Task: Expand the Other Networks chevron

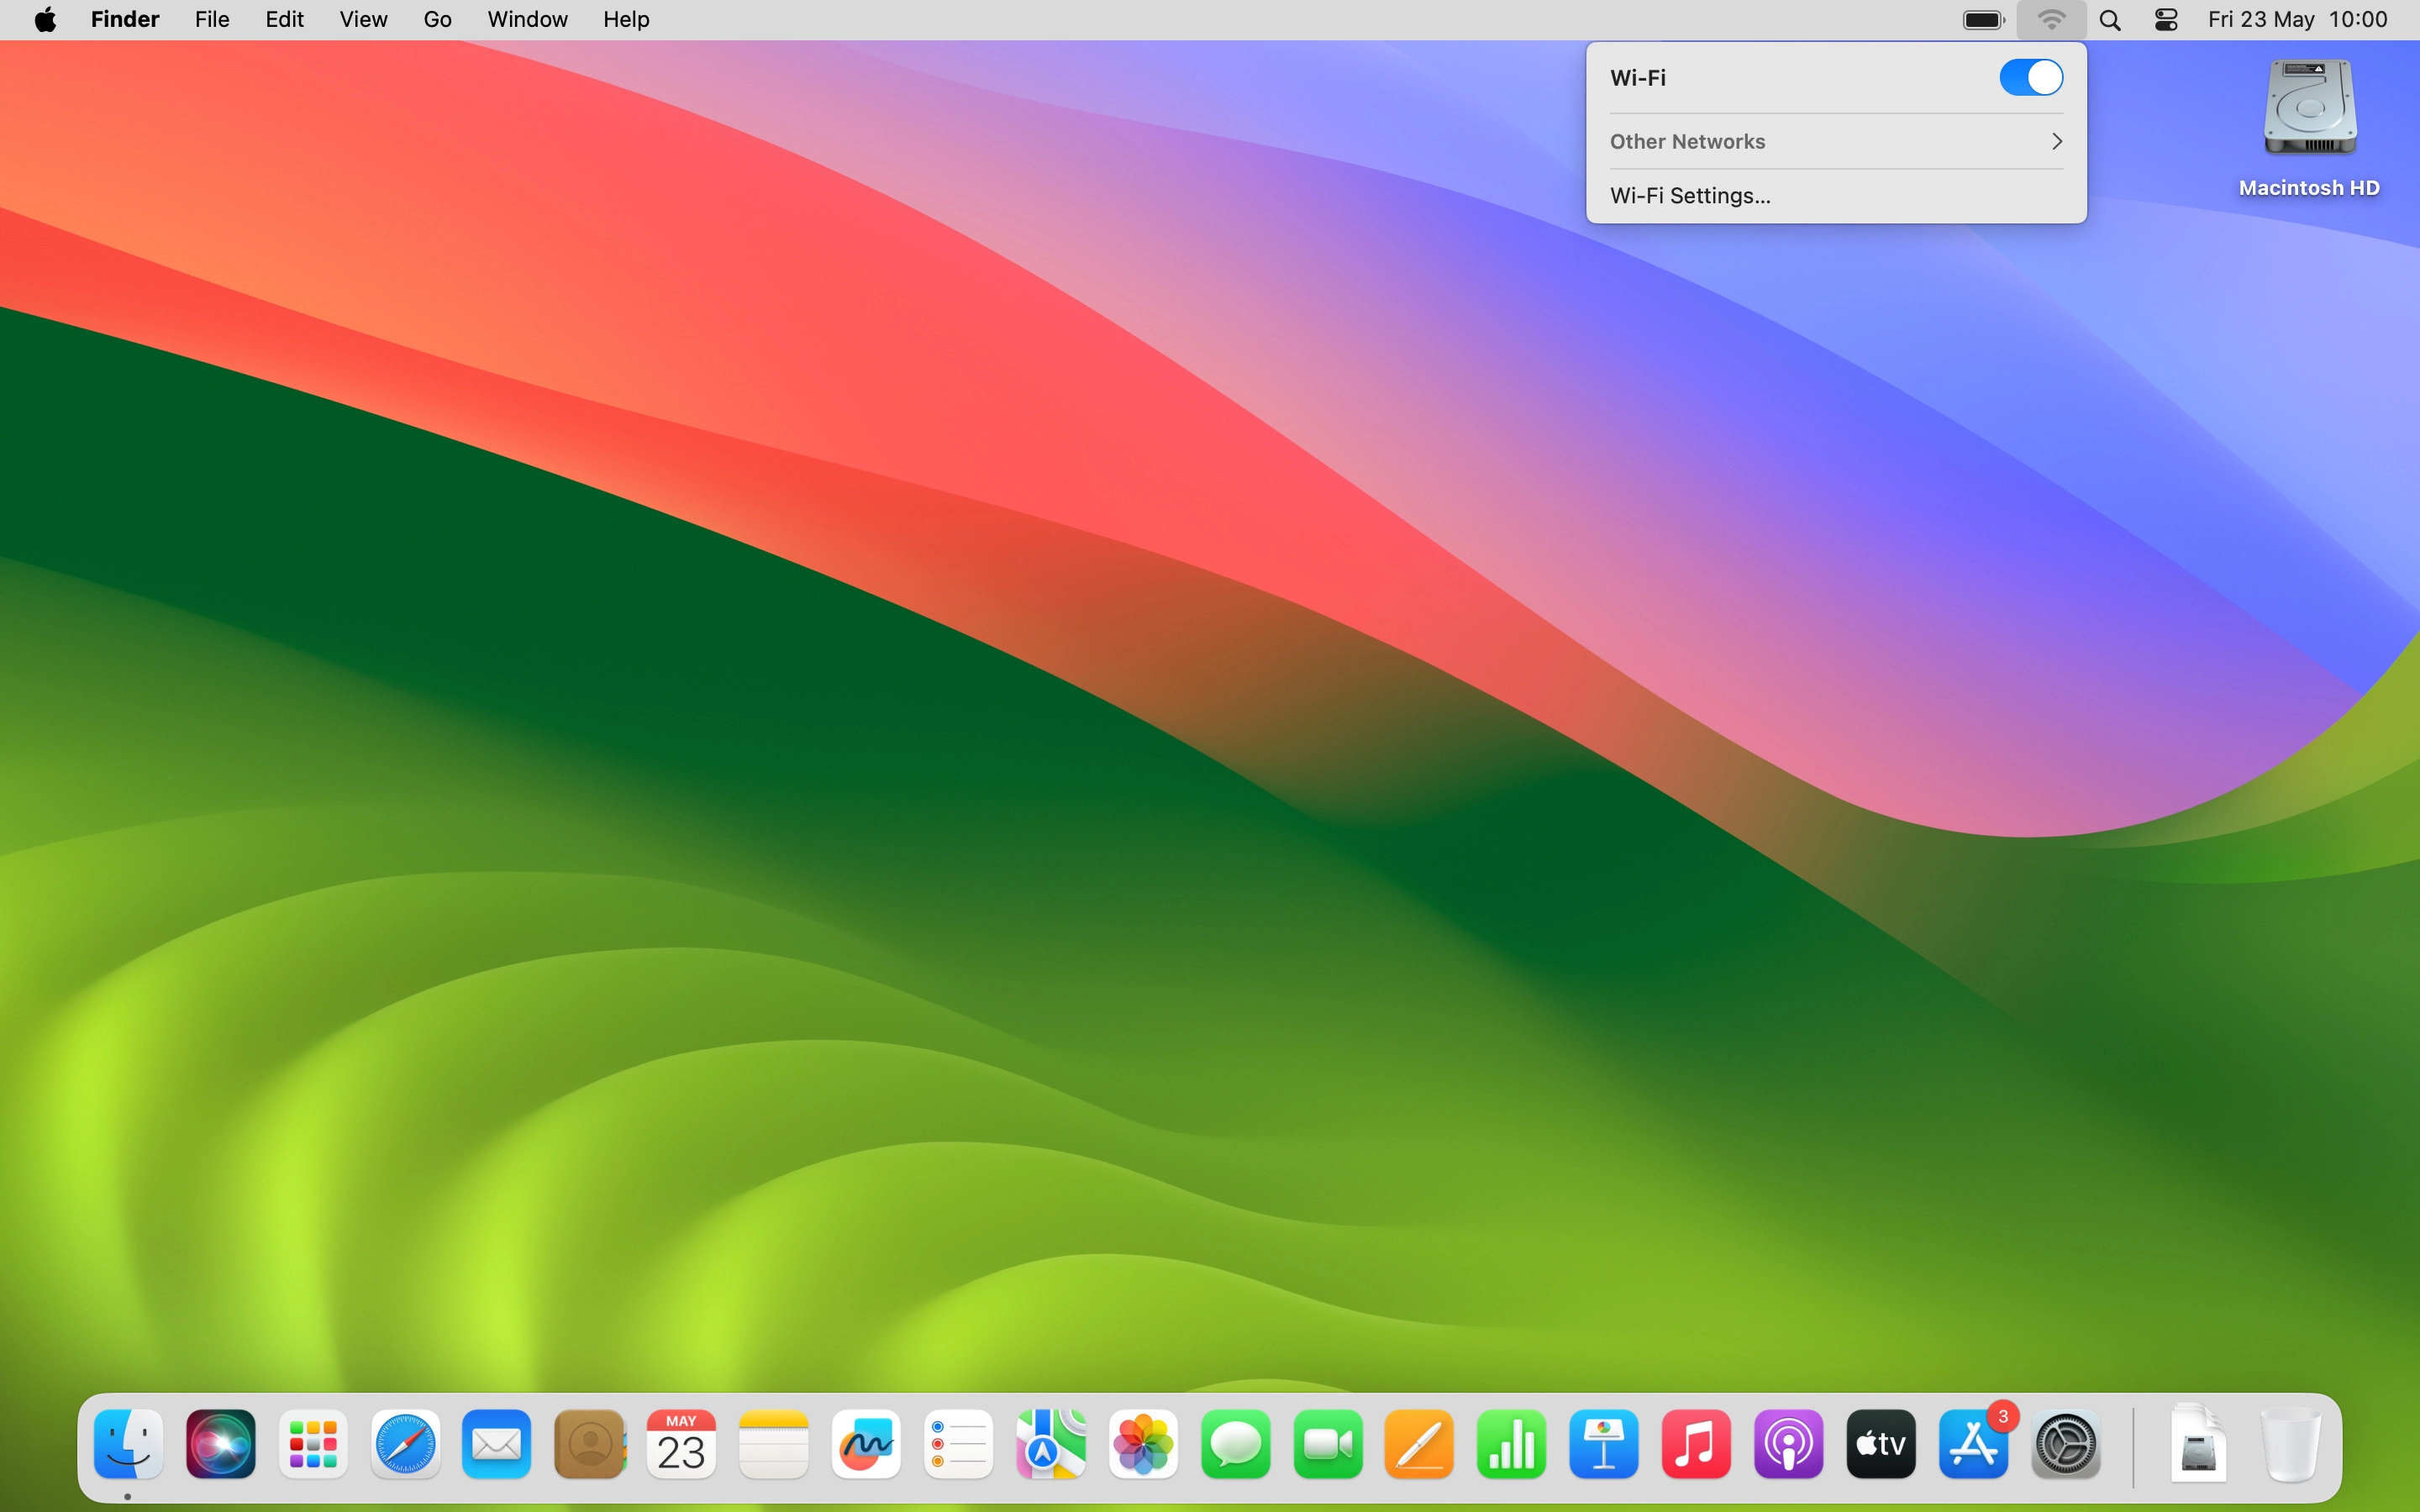Action: click(2056, 141)
